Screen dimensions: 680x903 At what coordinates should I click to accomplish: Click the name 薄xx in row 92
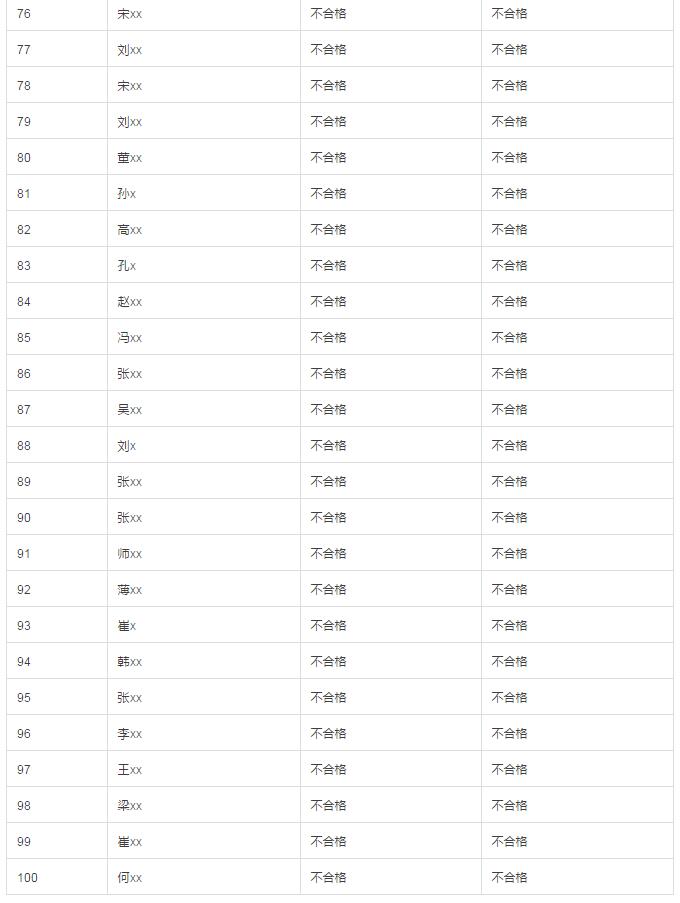coord(130,590)
